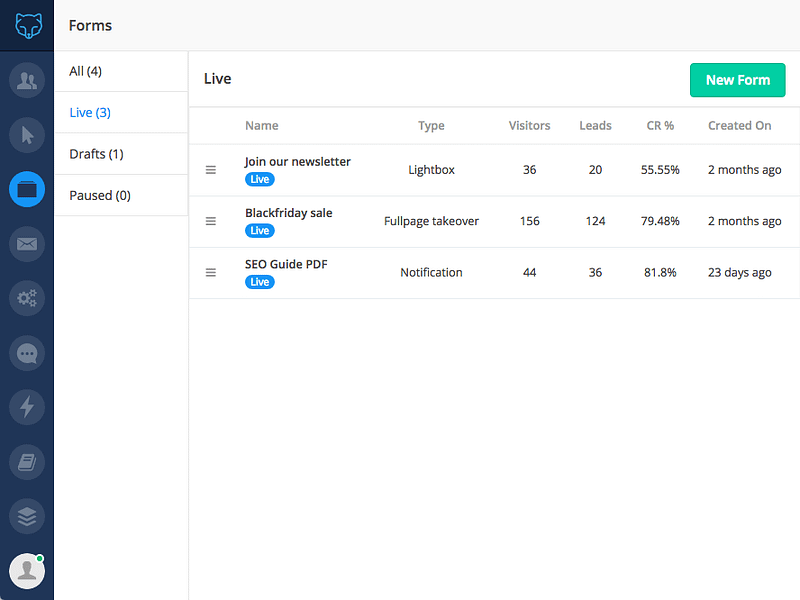Open the menu handle for Blackfriday sale
Screen dimensions: 800x600
click(x=211, y=221)
